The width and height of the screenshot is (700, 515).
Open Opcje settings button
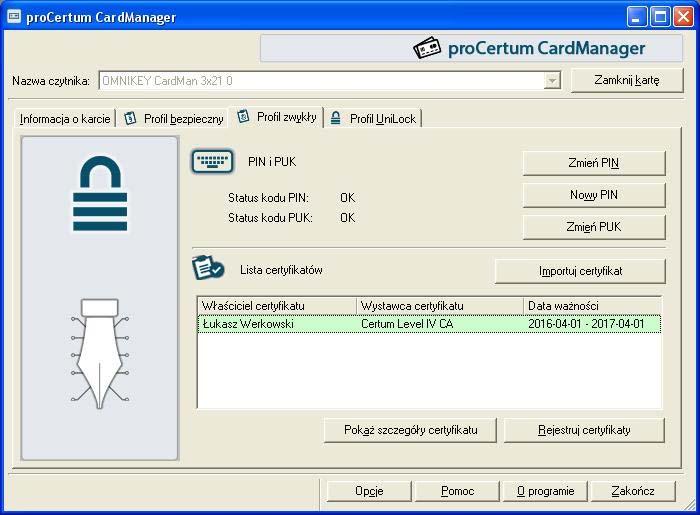coord(369,491)
